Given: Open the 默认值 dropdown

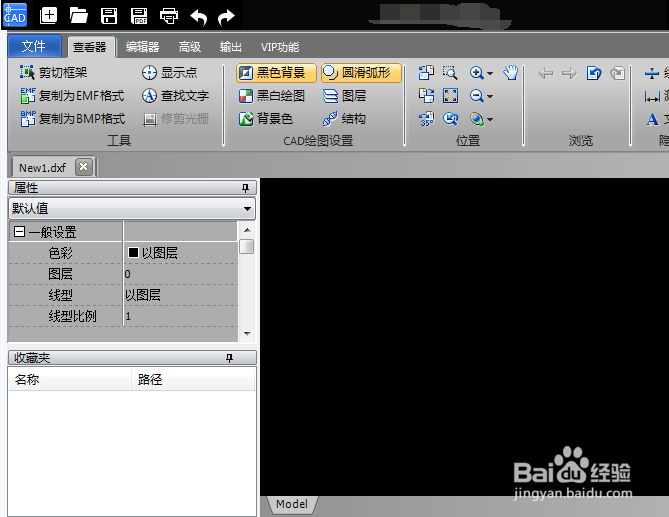Looking at the screenshot, I should [132, 209].
